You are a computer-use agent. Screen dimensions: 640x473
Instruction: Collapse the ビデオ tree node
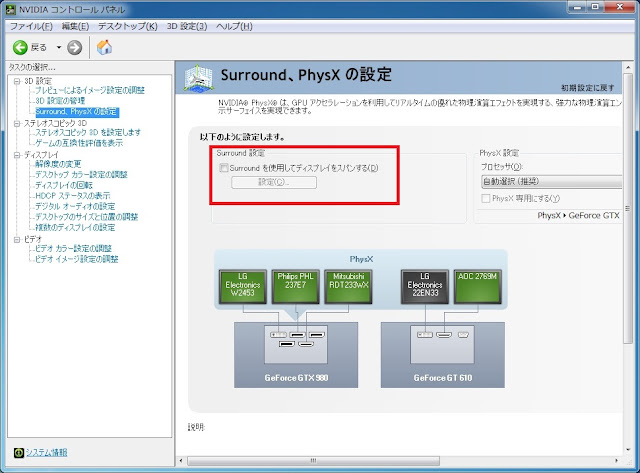[x=17, y=240]
